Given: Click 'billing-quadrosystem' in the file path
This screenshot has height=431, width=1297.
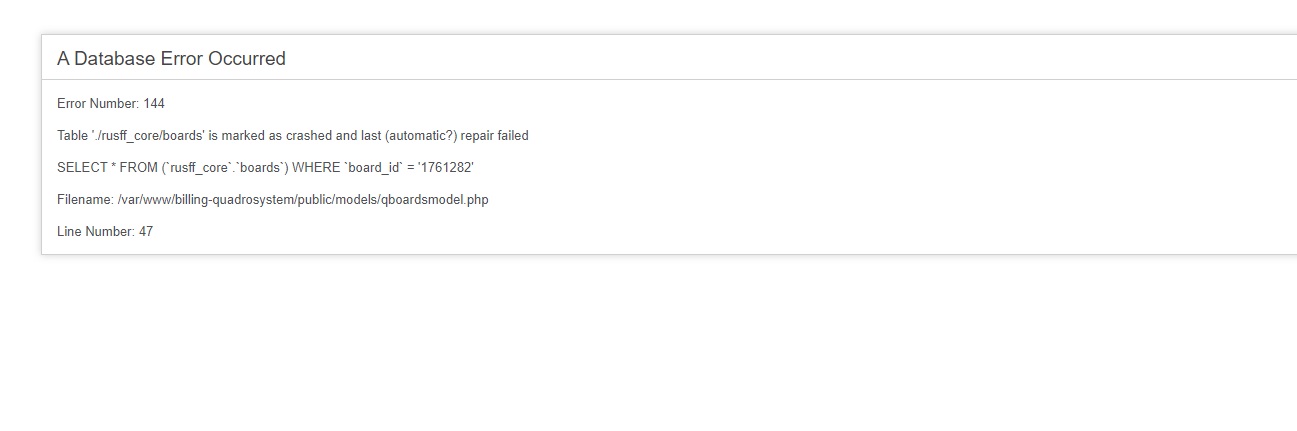Looking at the screenshot, I should pyautogui.click(x=233, y=200).
